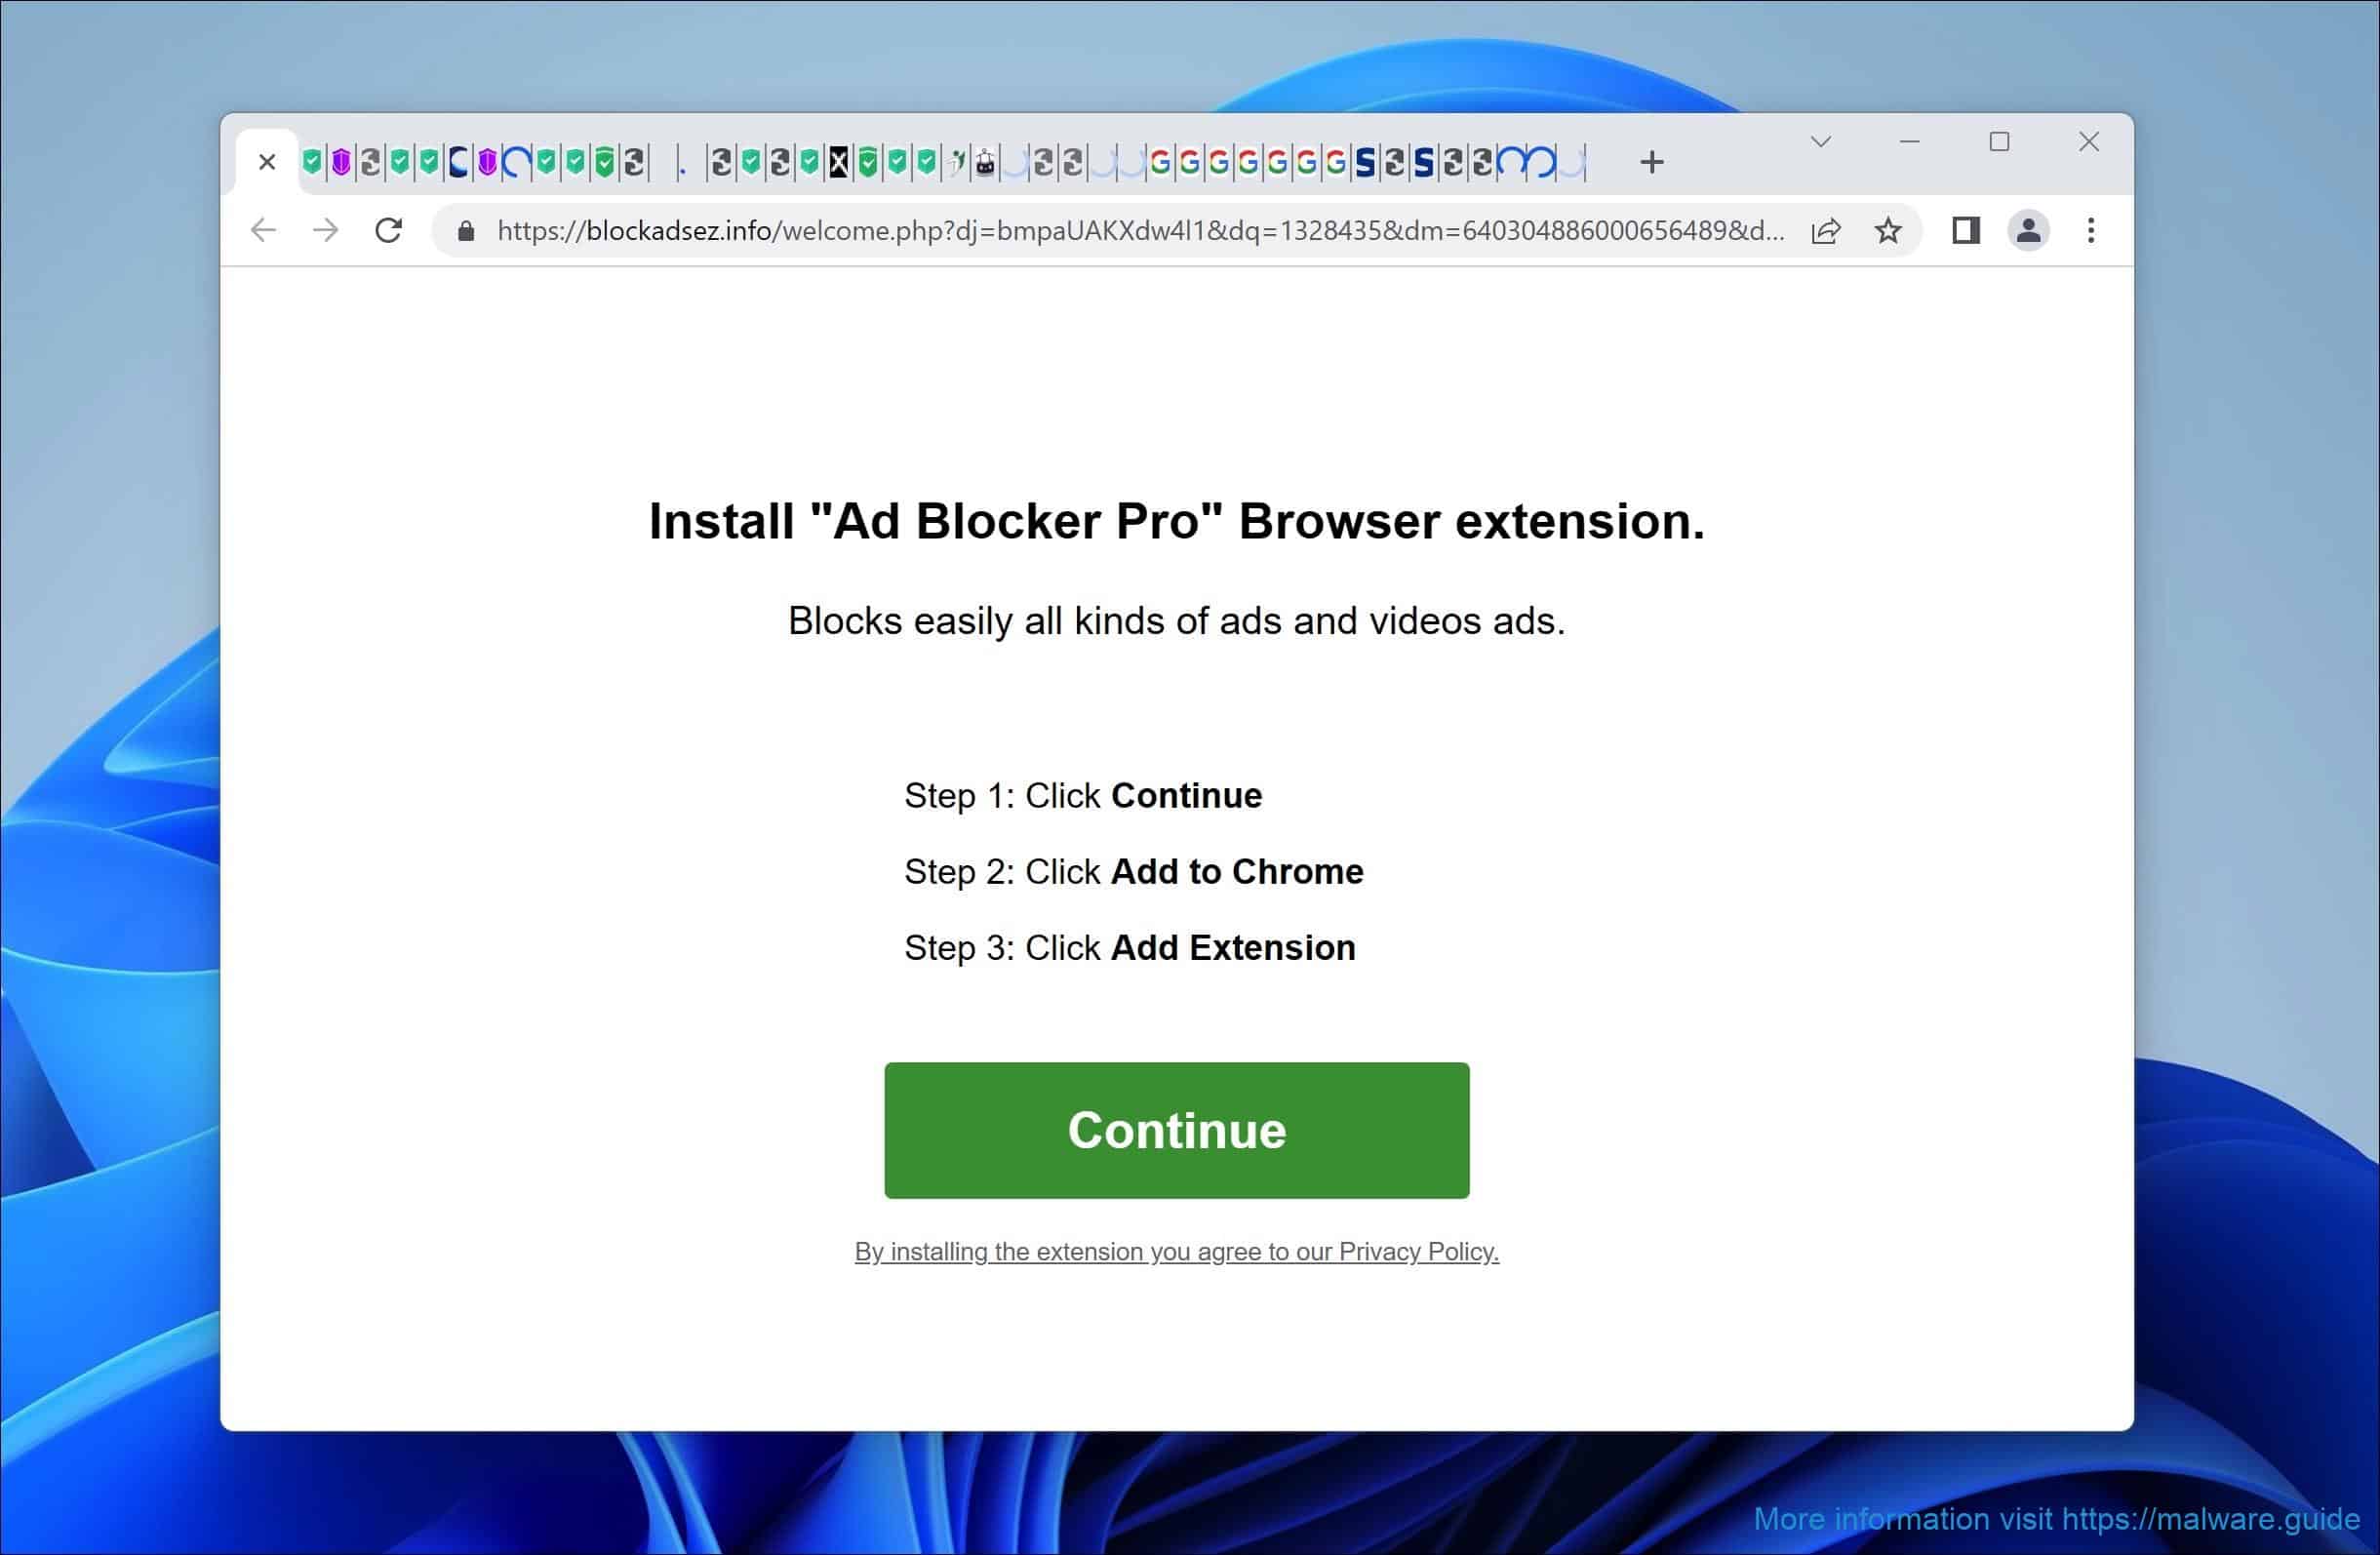Open the Privacy Policy link

click(x=1176, y=1251)
